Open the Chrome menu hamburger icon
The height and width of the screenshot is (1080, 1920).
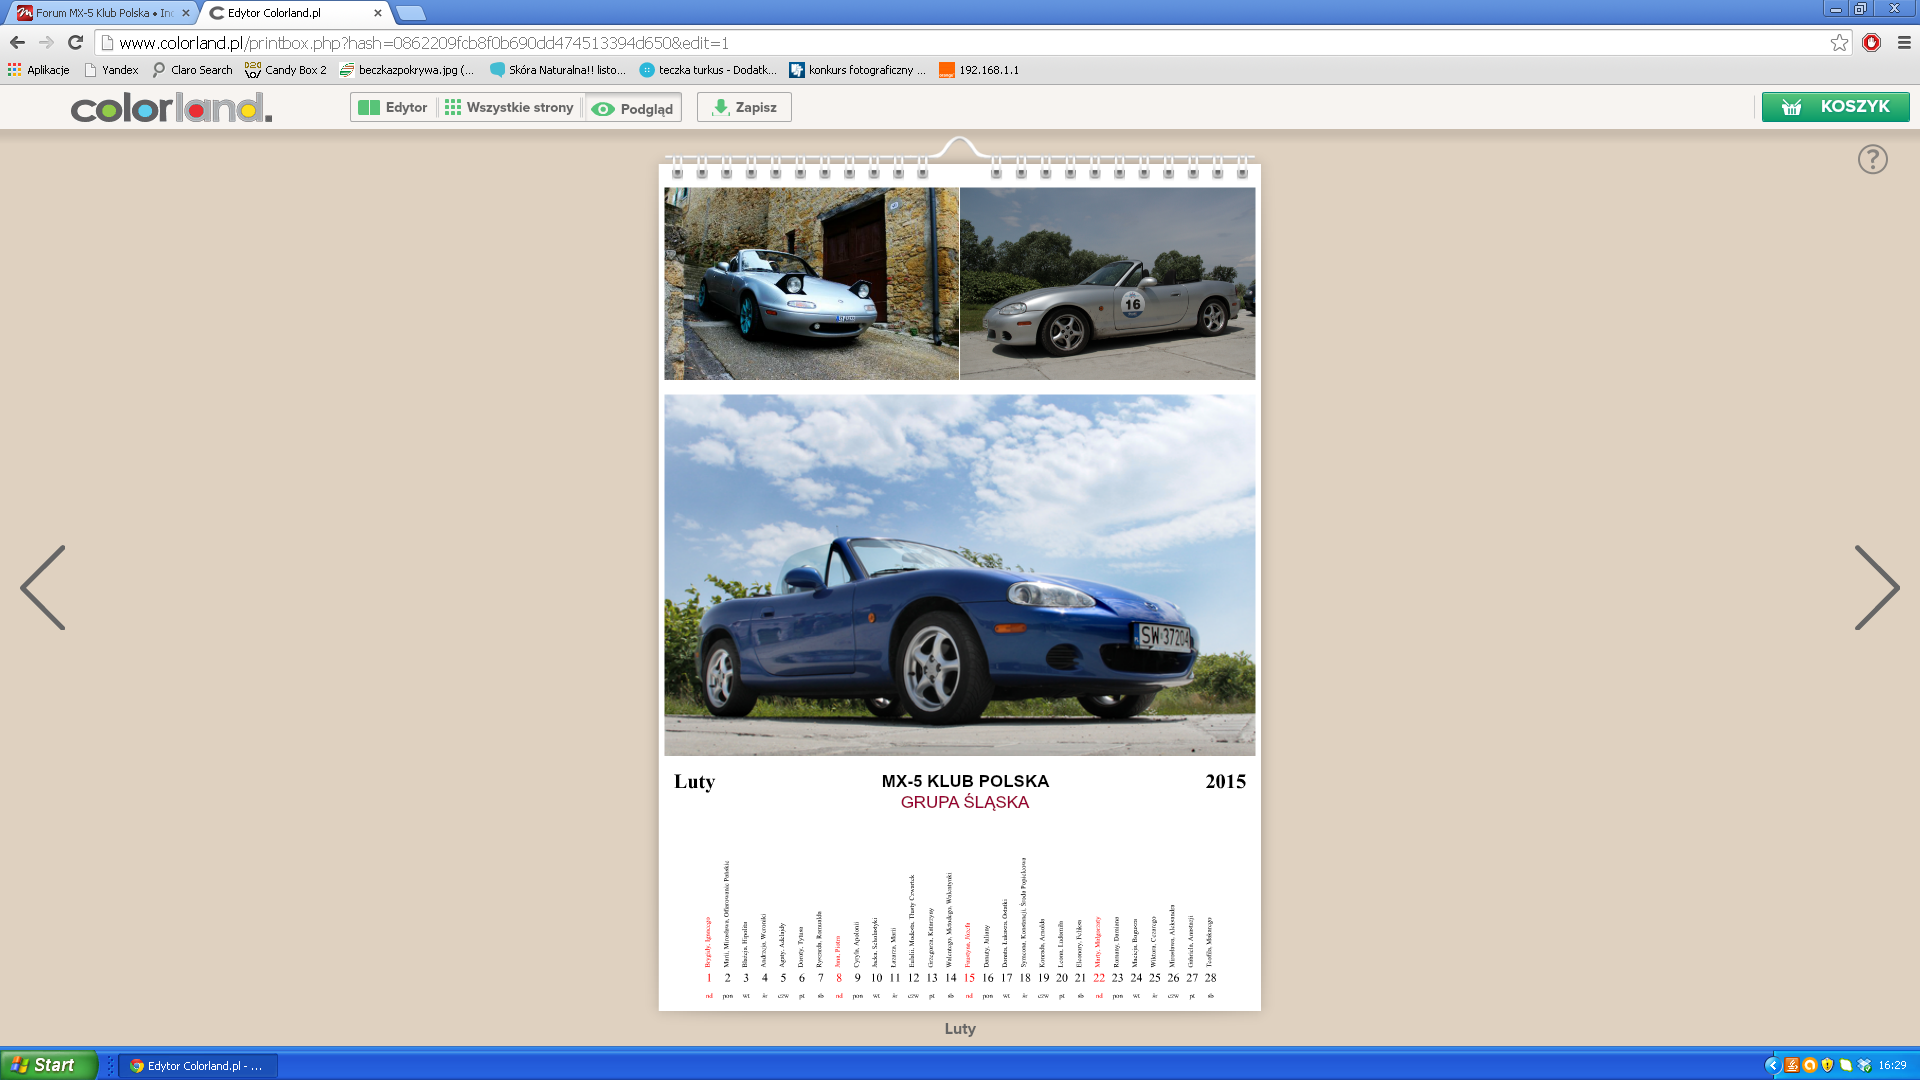[x=1904, y=42]
